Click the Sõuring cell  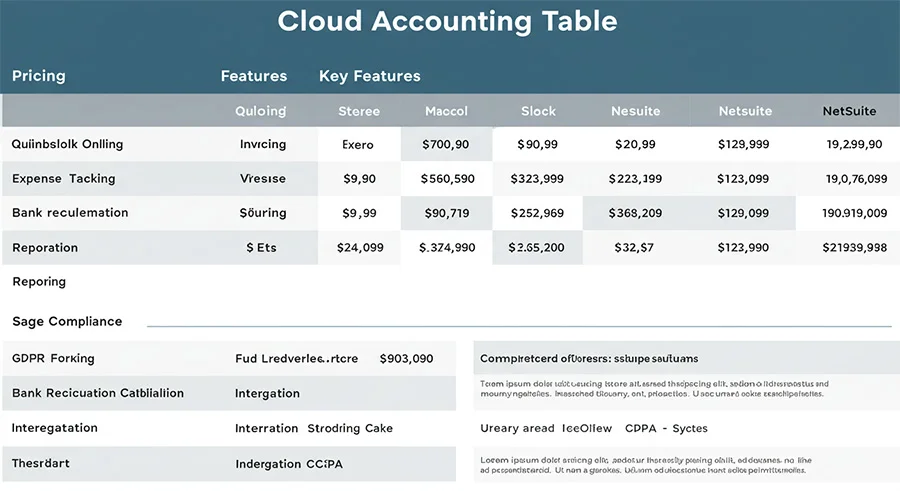pos(263,212)
